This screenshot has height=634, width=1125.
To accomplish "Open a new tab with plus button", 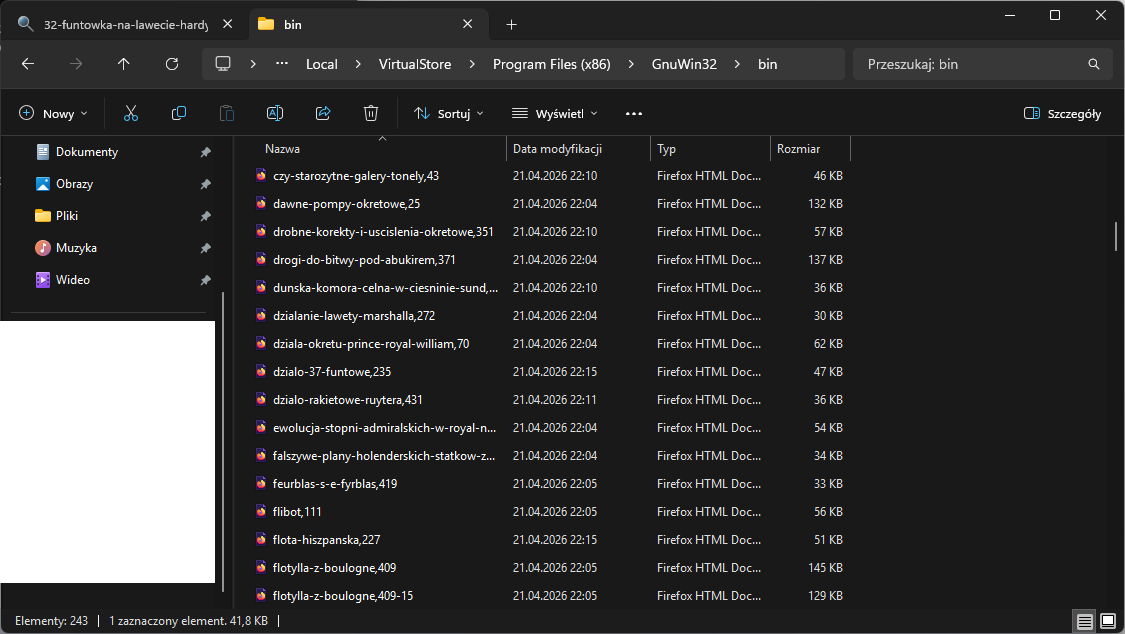I will click(x=512, y=24).
